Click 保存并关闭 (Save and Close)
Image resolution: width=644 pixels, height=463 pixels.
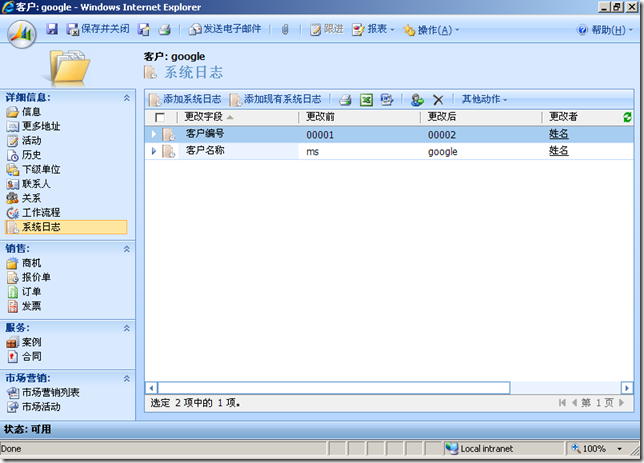coord(98,29)
